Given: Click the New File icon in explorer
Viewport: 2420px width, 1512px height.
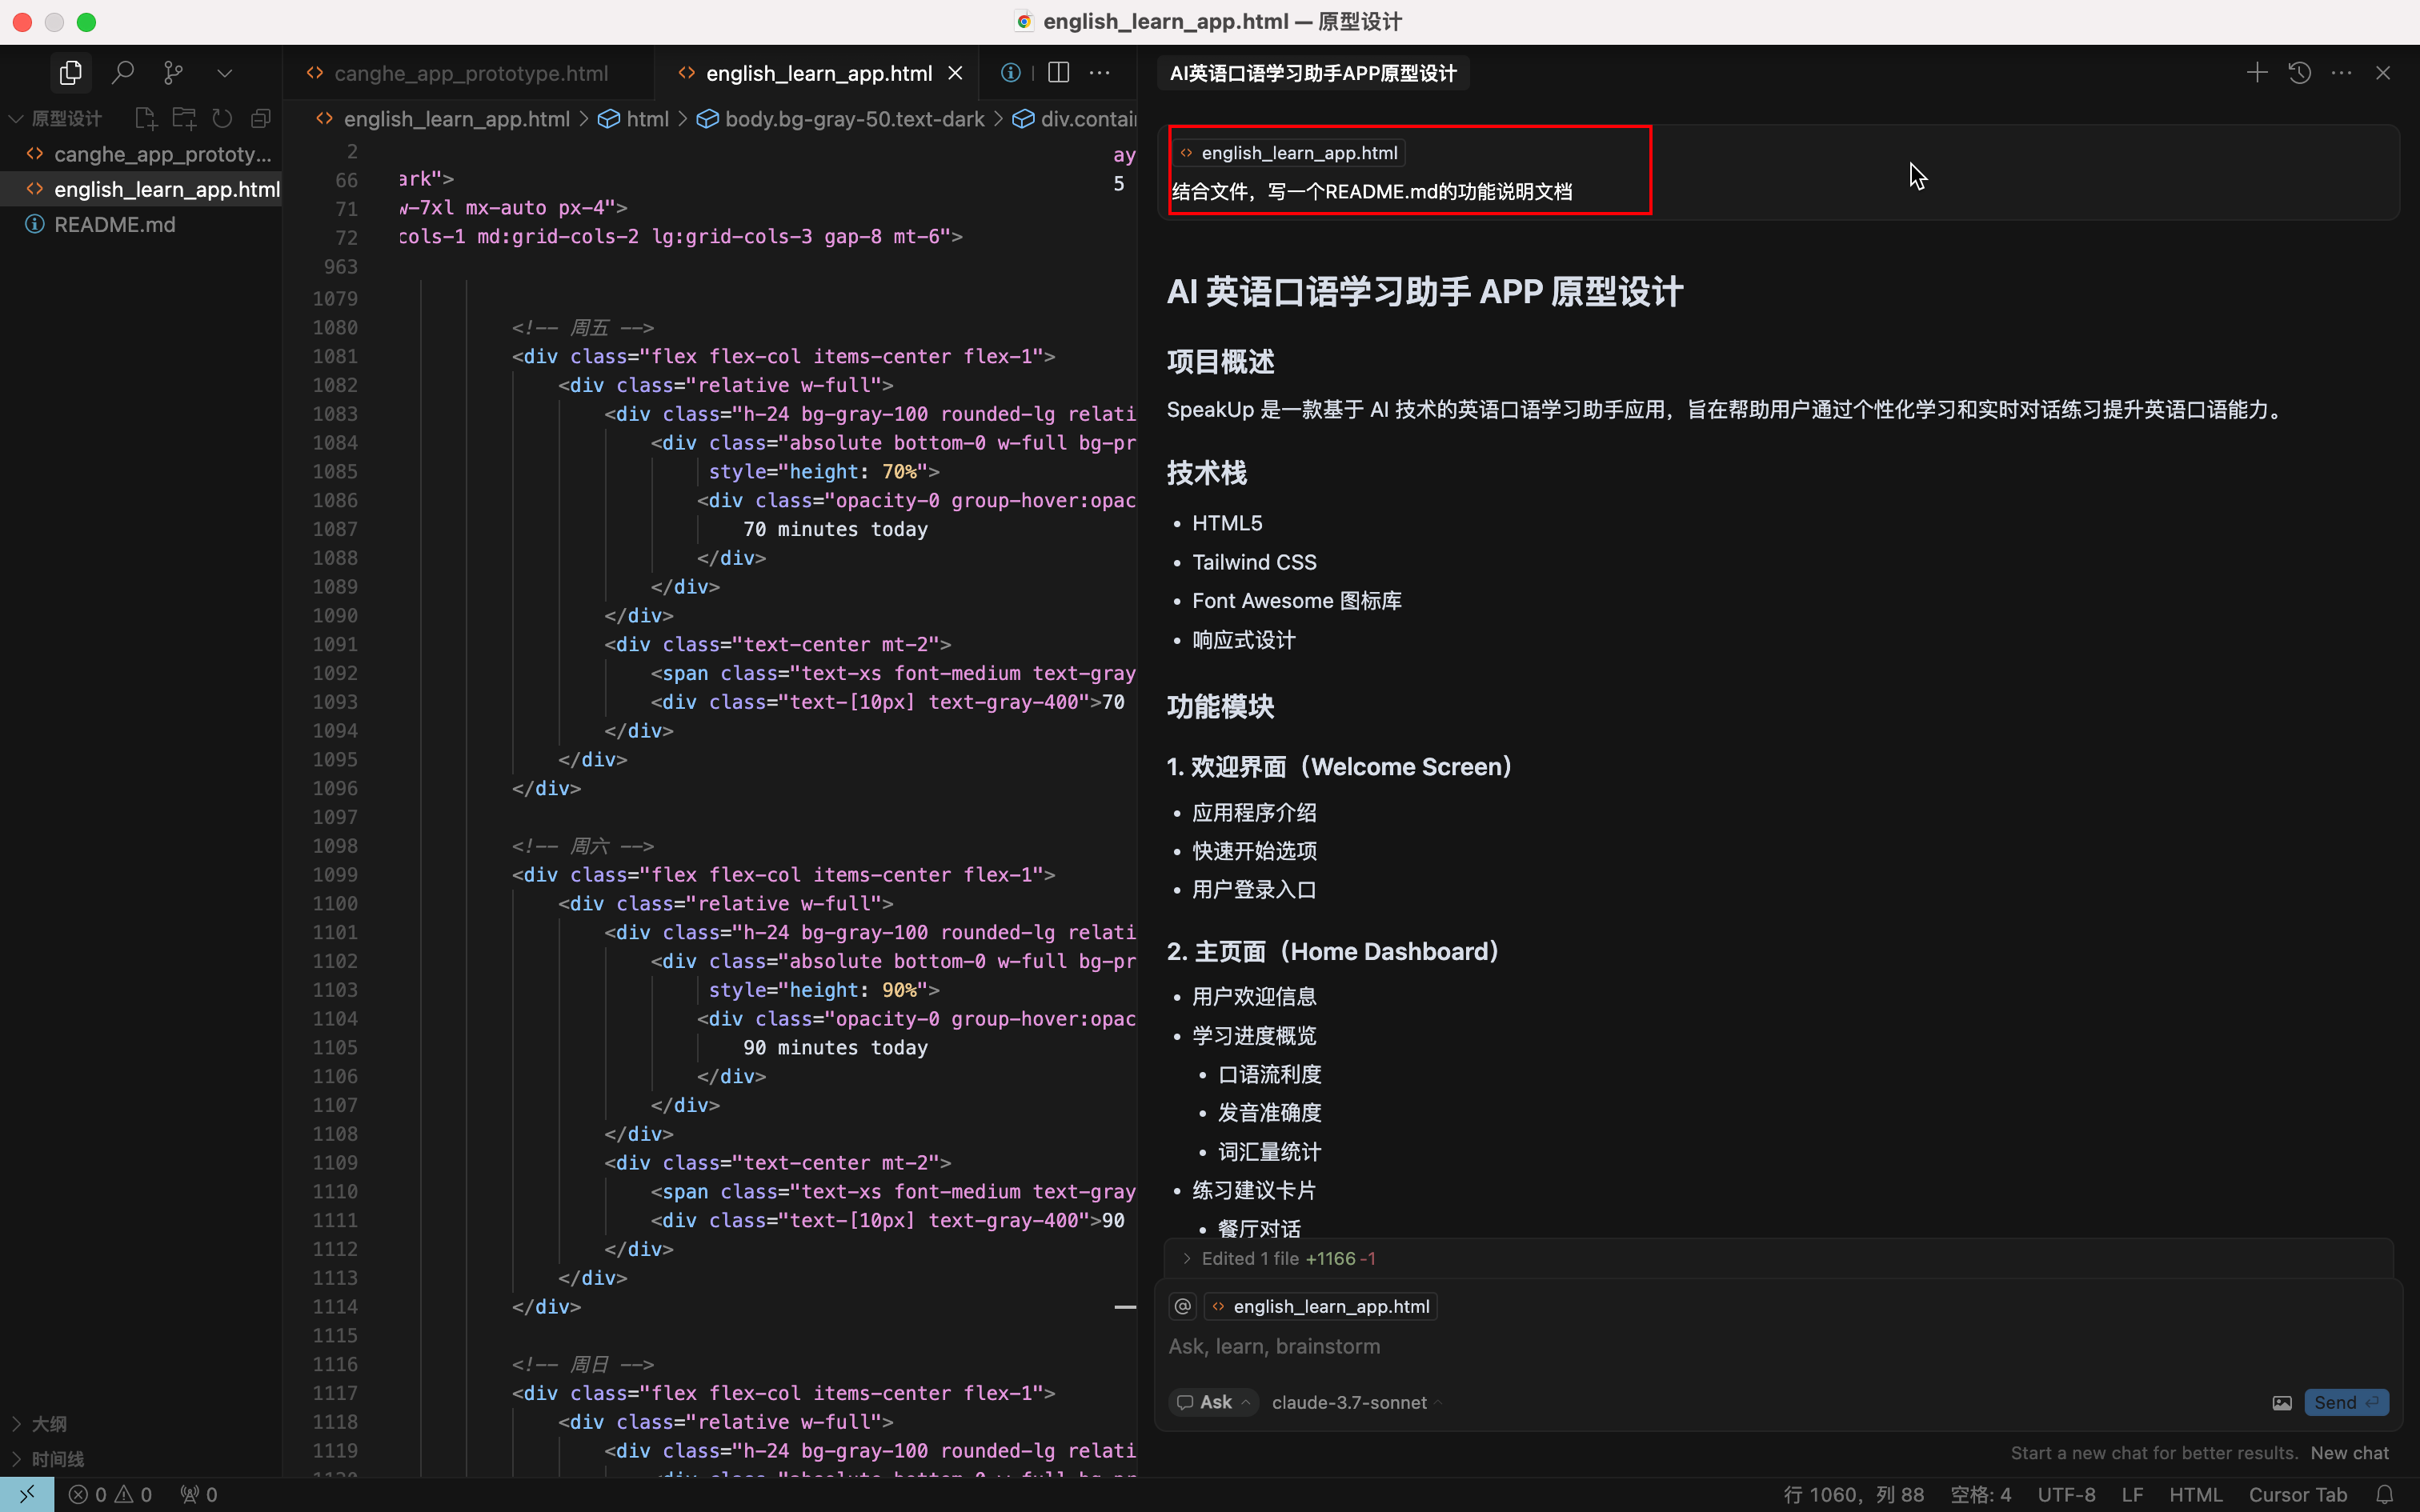Looking at the screenshot, I should (146, 119).
